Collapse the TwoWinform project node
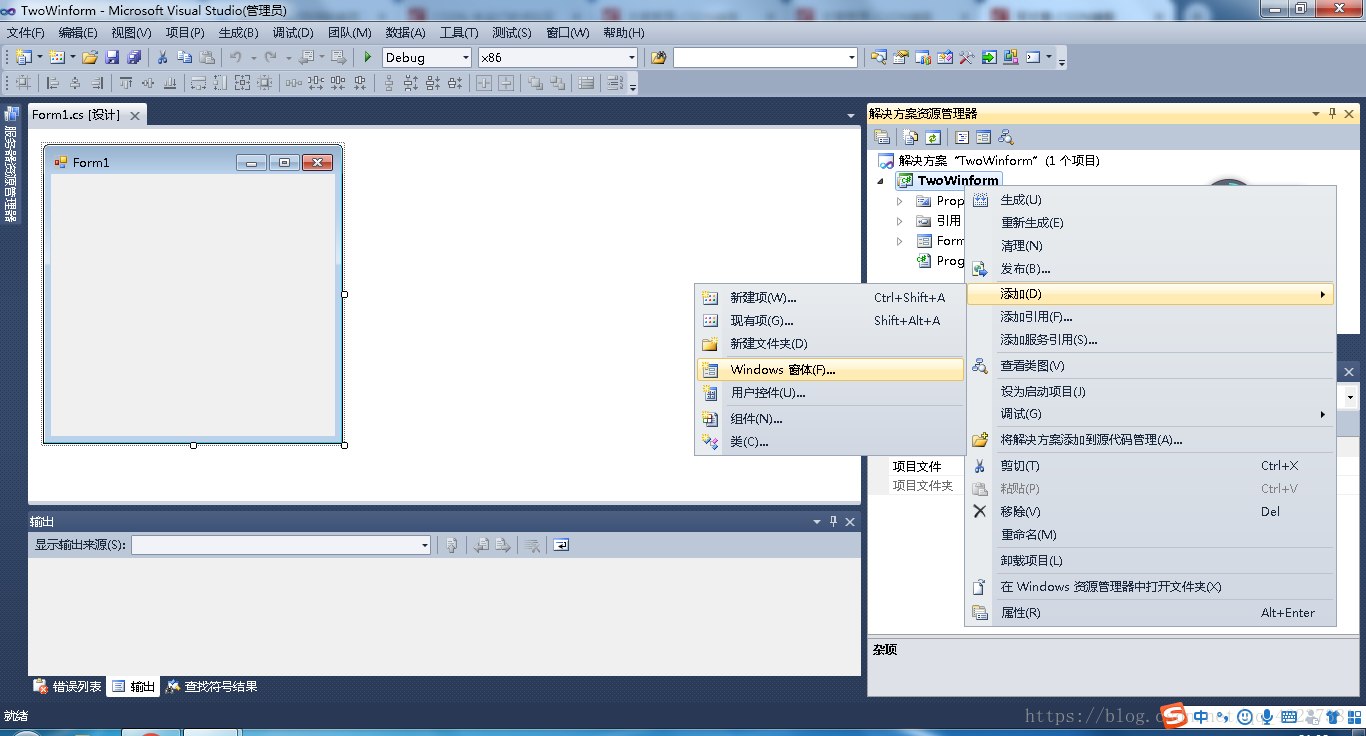Image resolution: width=1366 pixels, height=736 pixels. tap(881, 181)
